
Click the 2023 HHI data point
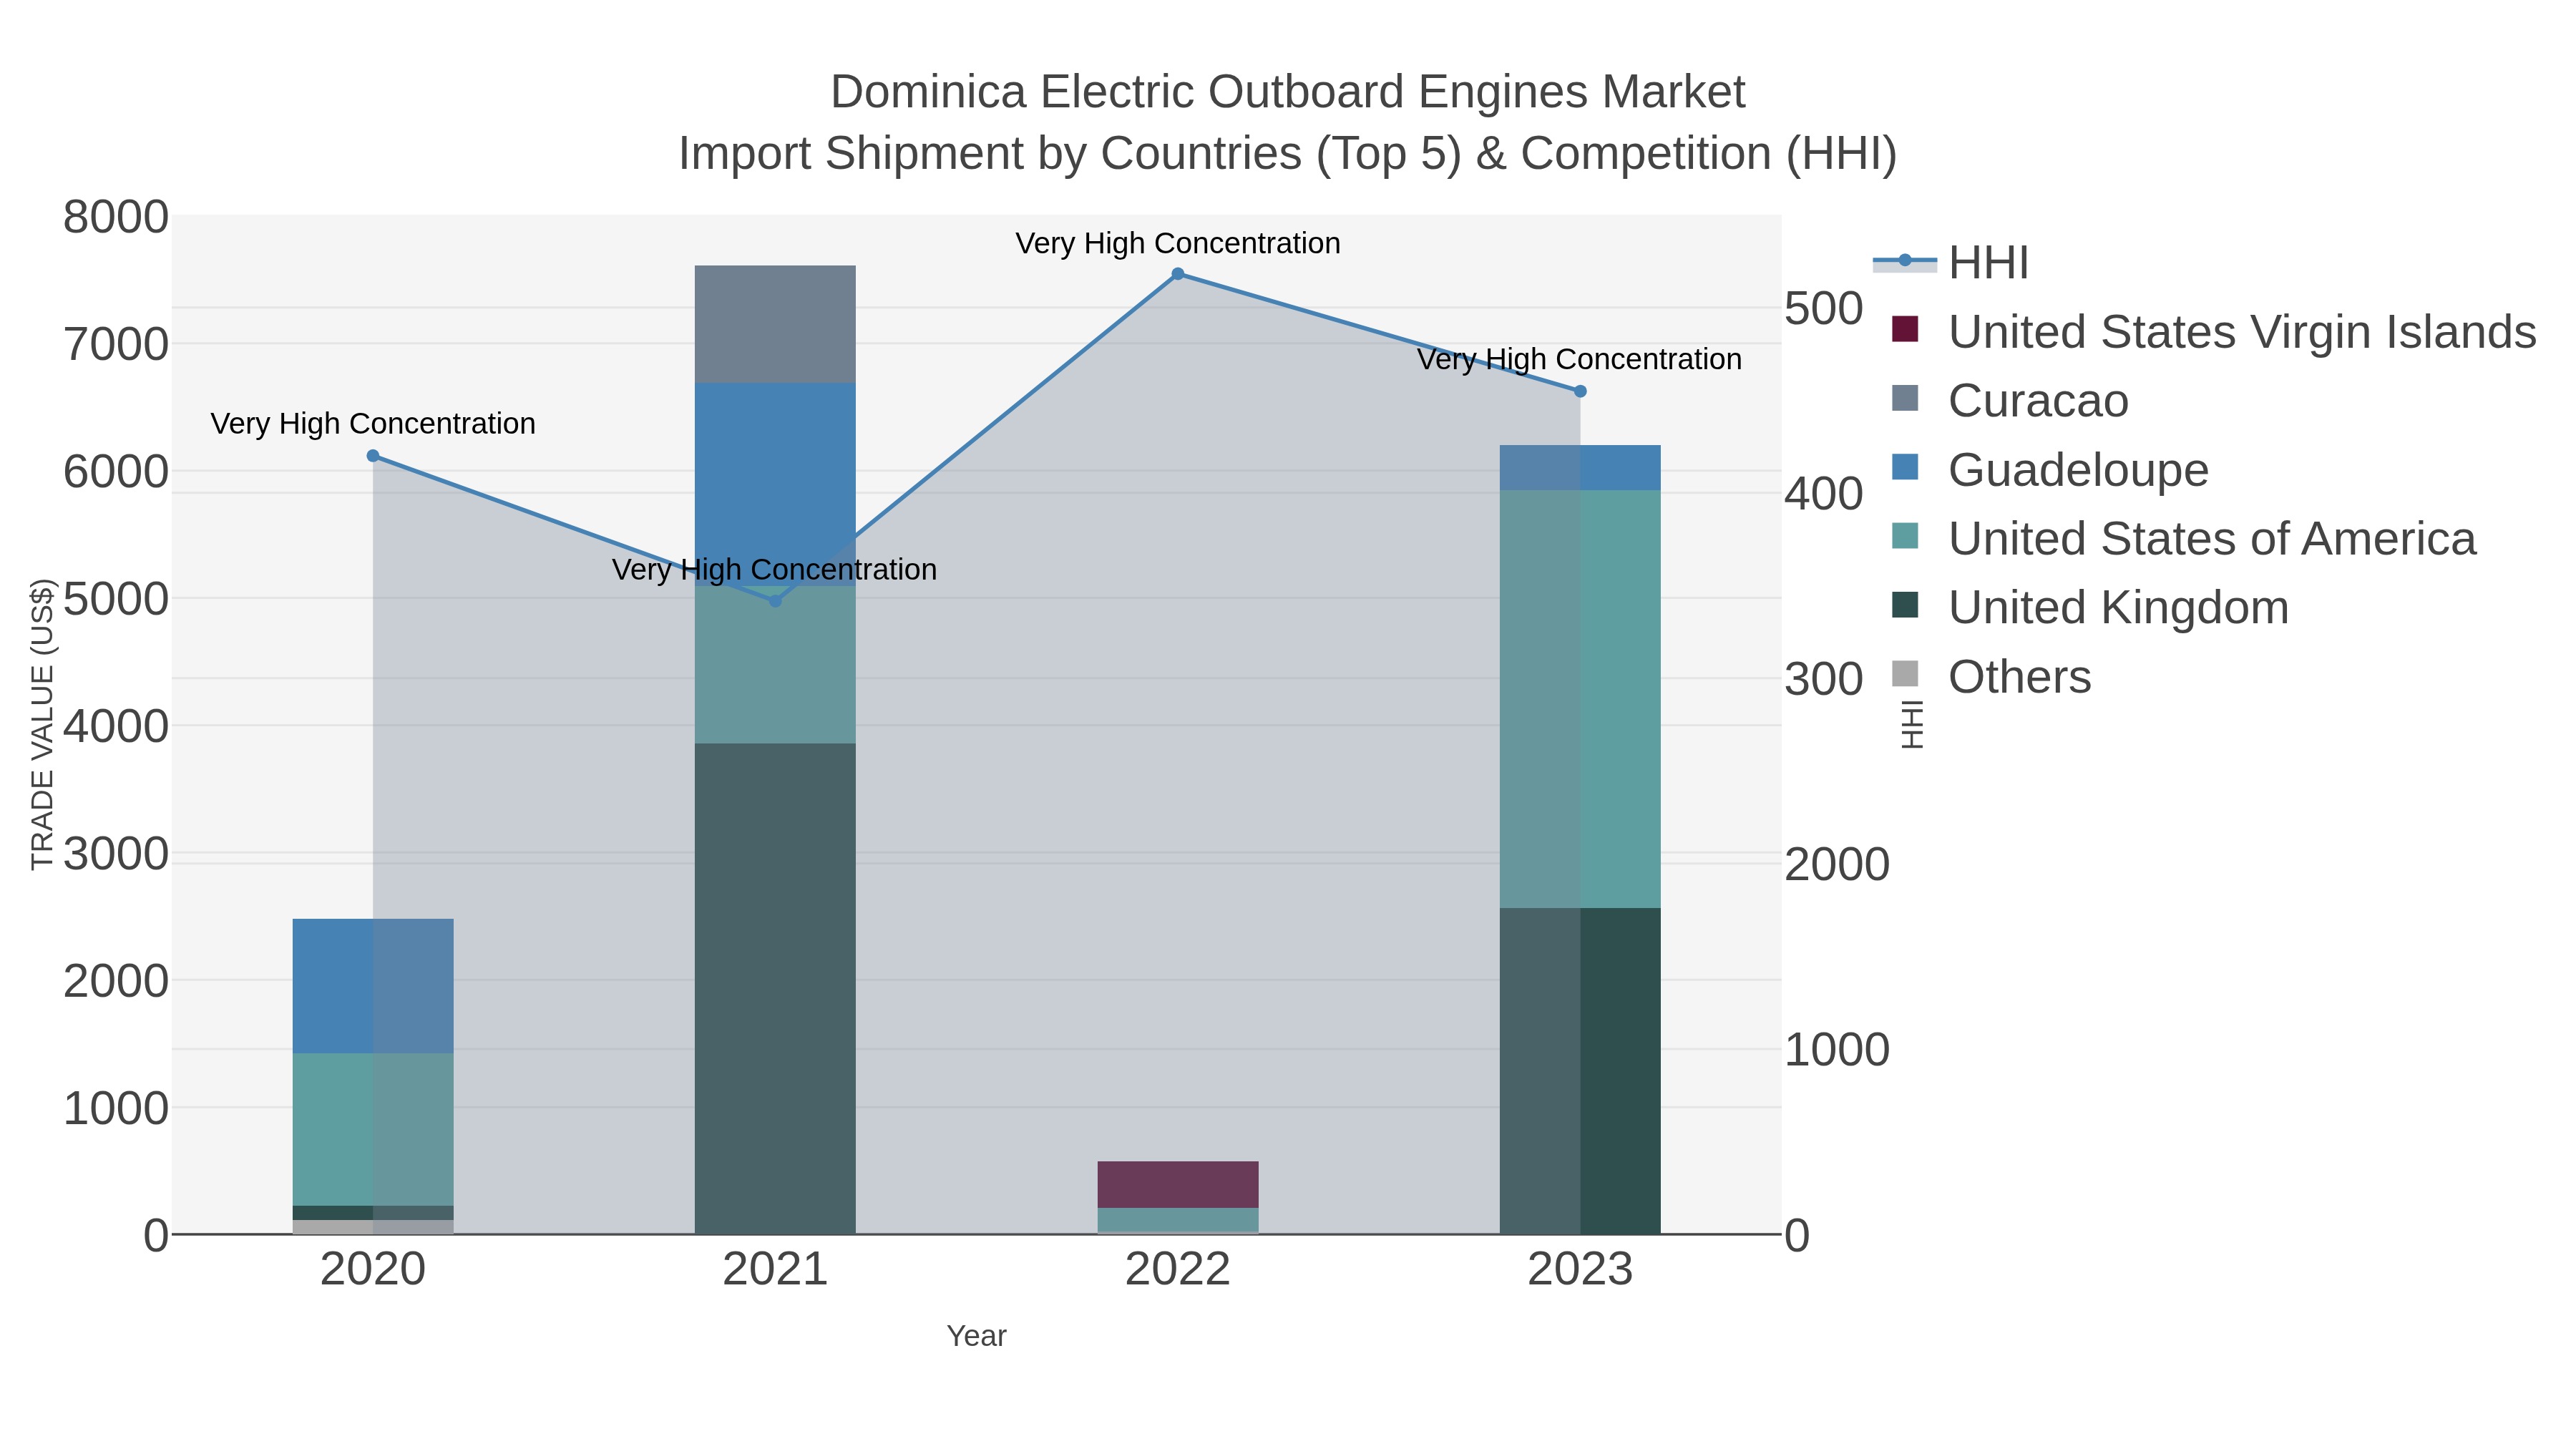(x=1580, y=391)
